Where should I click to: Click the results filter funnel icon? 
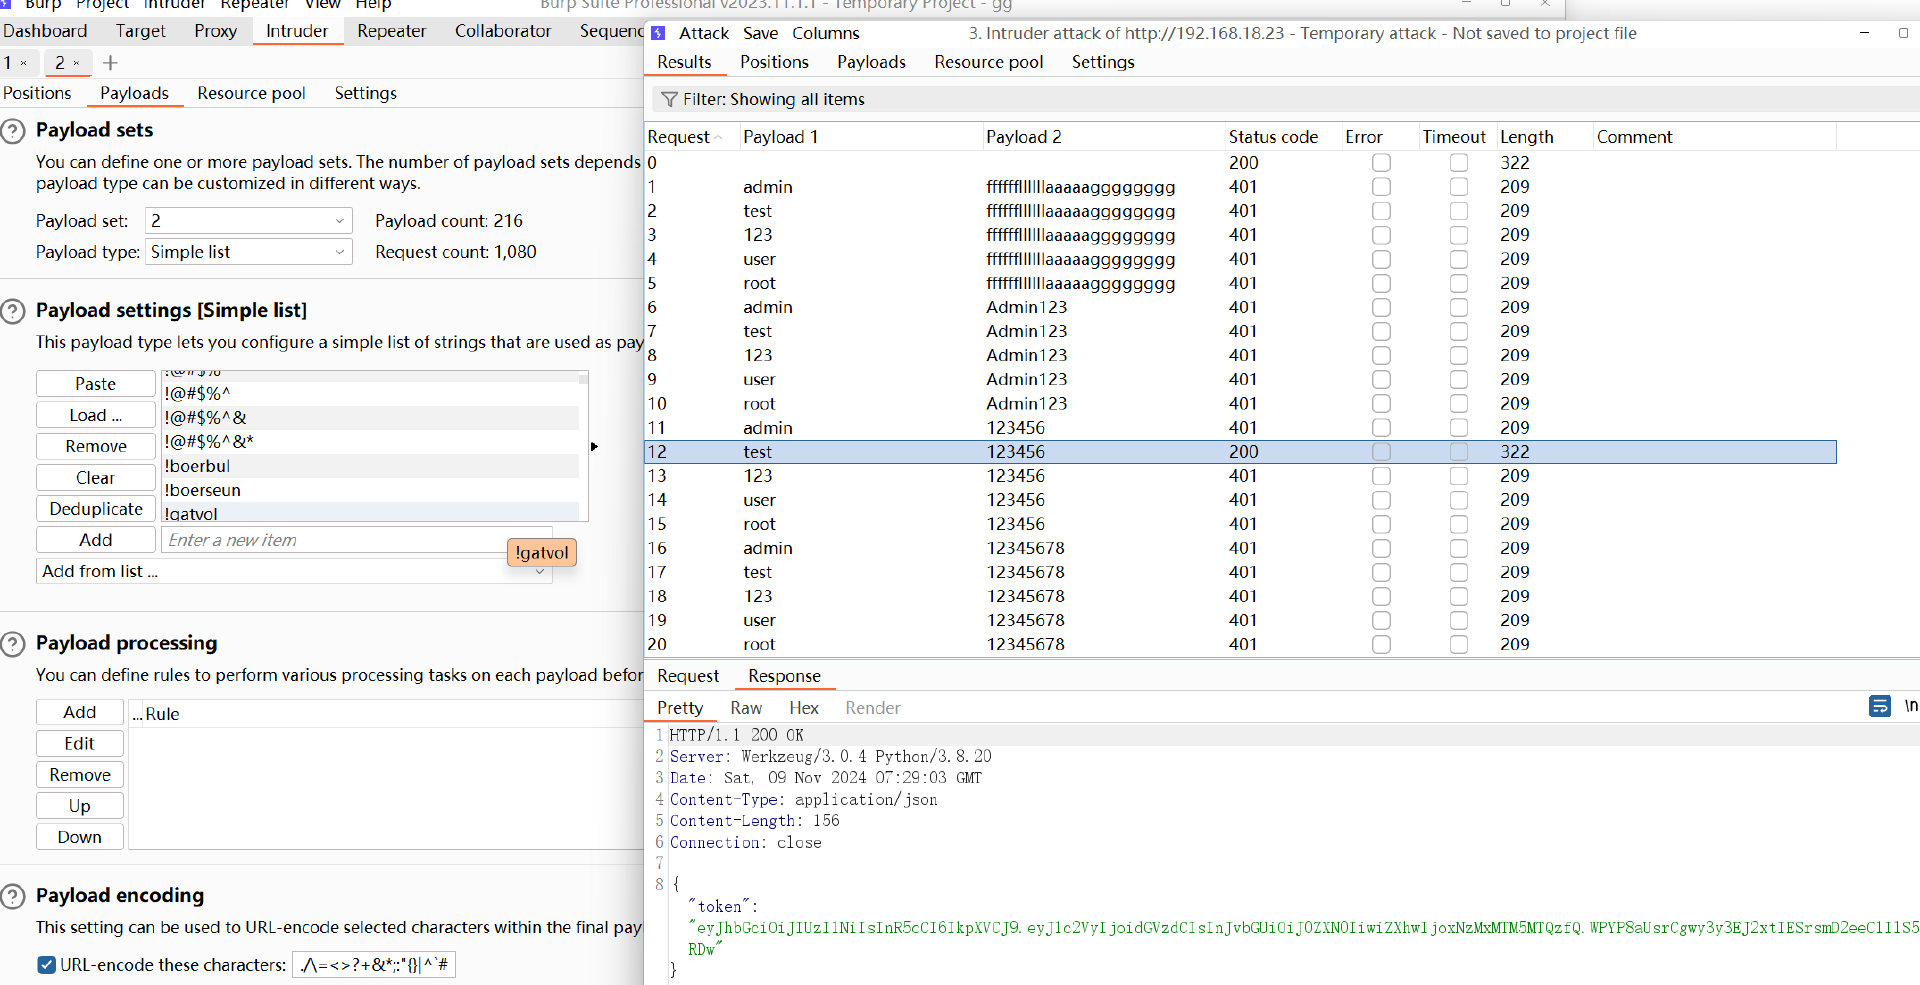(x=669, y=100)
